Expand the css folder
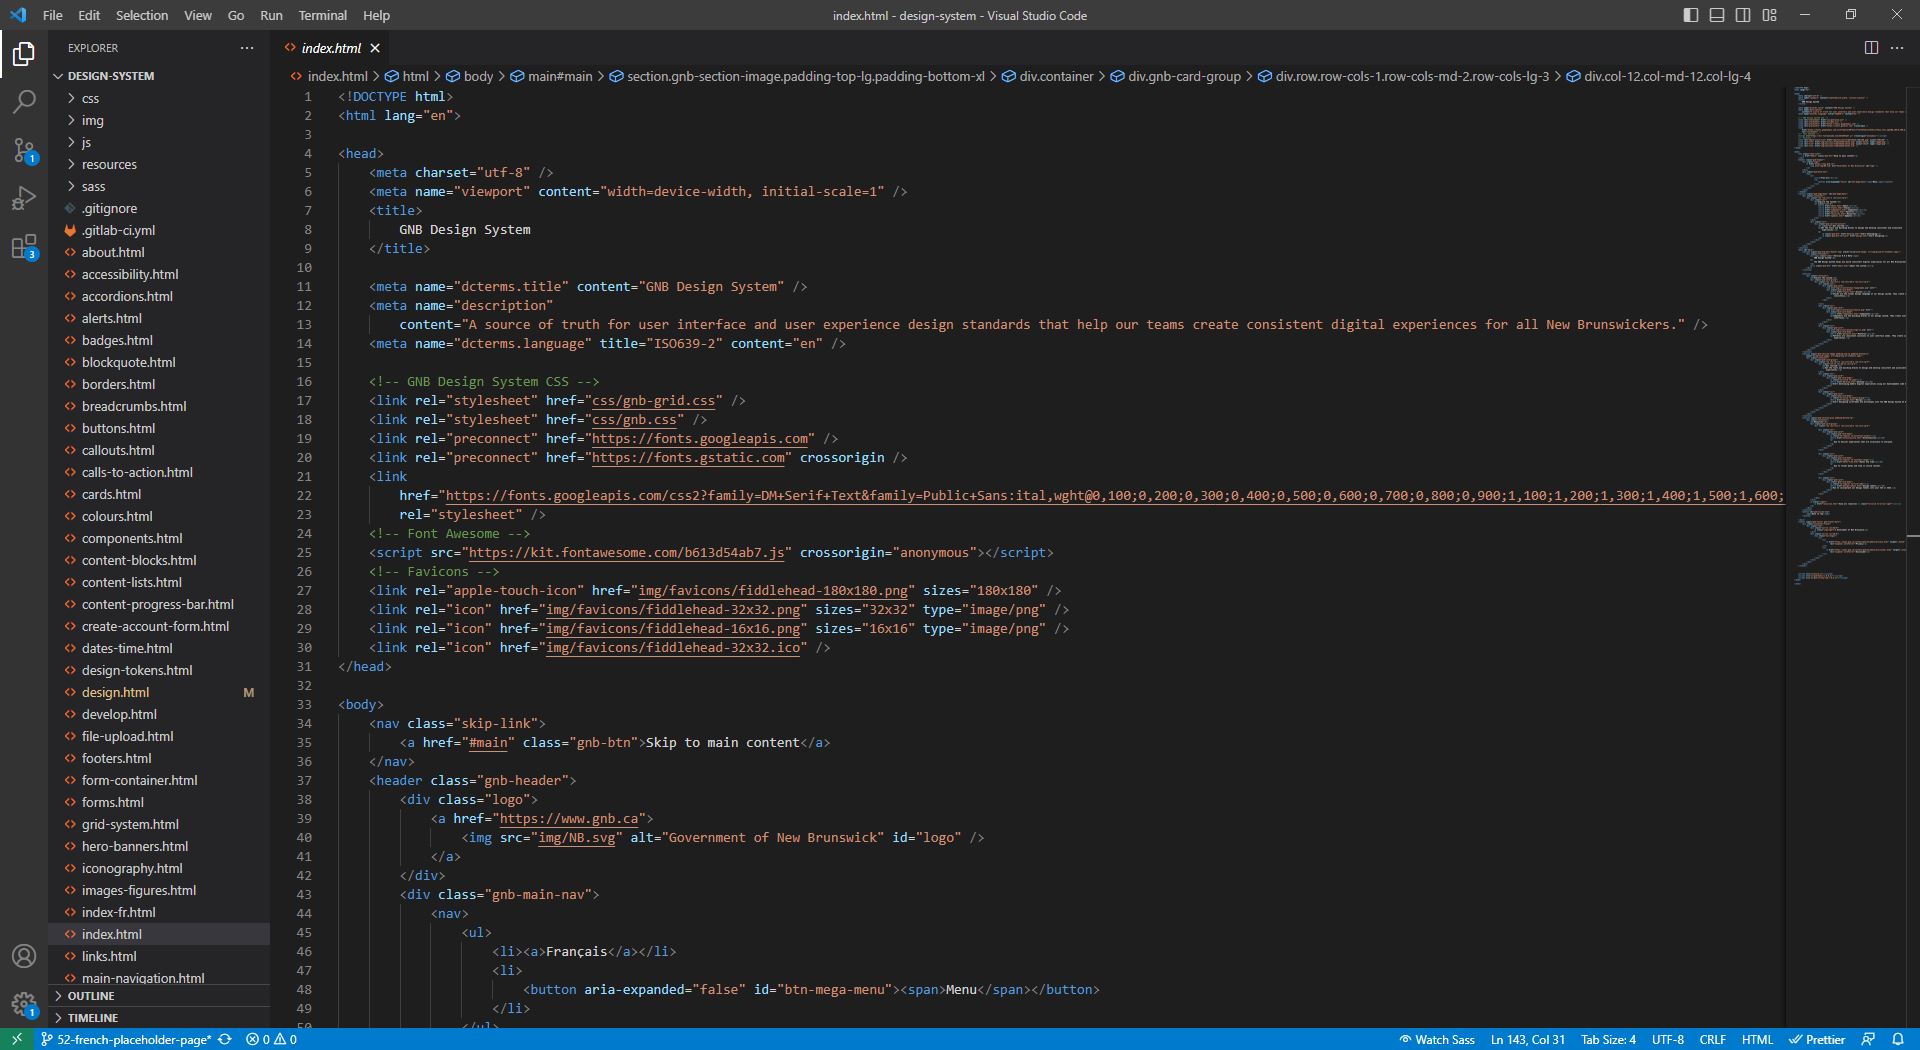 click(90, 98)
